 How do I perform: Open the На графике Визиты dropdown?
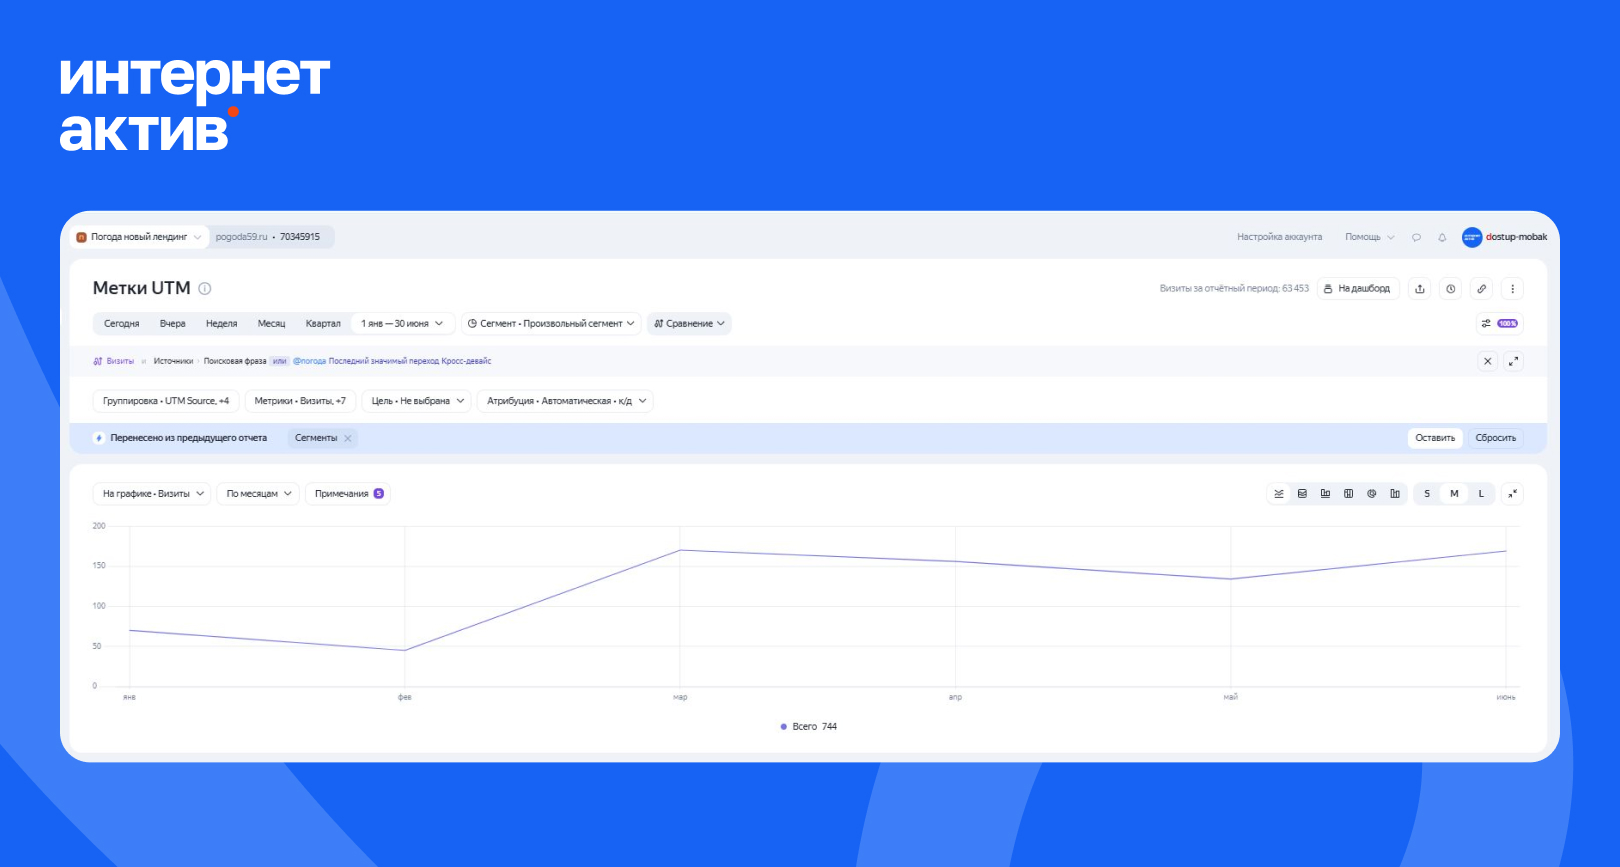(152, 494)
